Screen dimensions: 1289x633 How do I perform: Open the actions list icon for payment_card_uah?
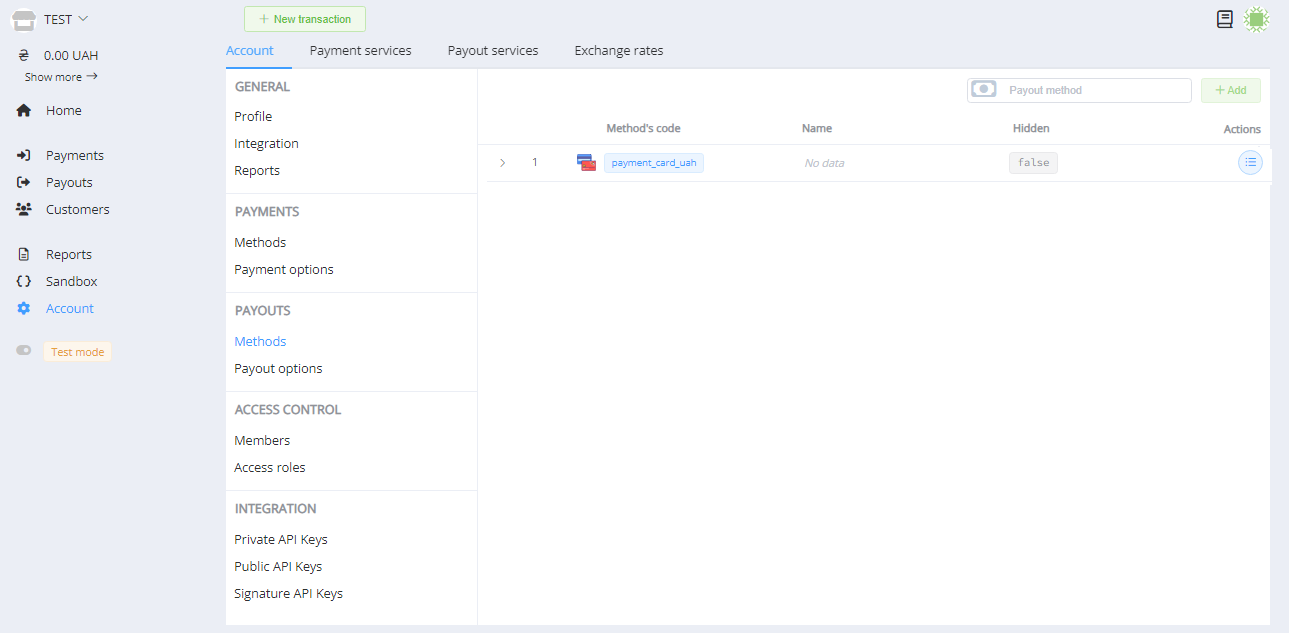click(x=1250, y=162)
